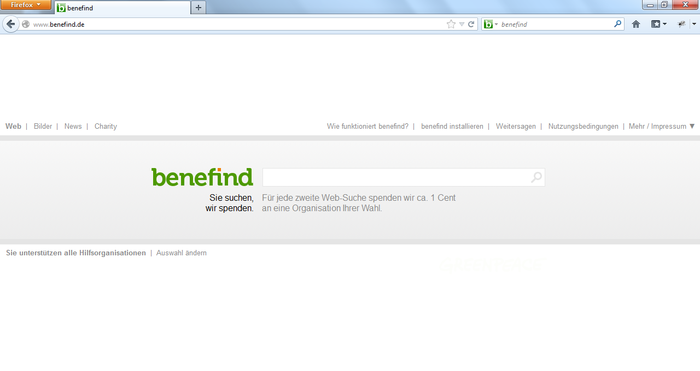Expand 'Mehr / Impressum' dropdown
The height and width of the screenshot is (371, 700).
pos(662,126)
